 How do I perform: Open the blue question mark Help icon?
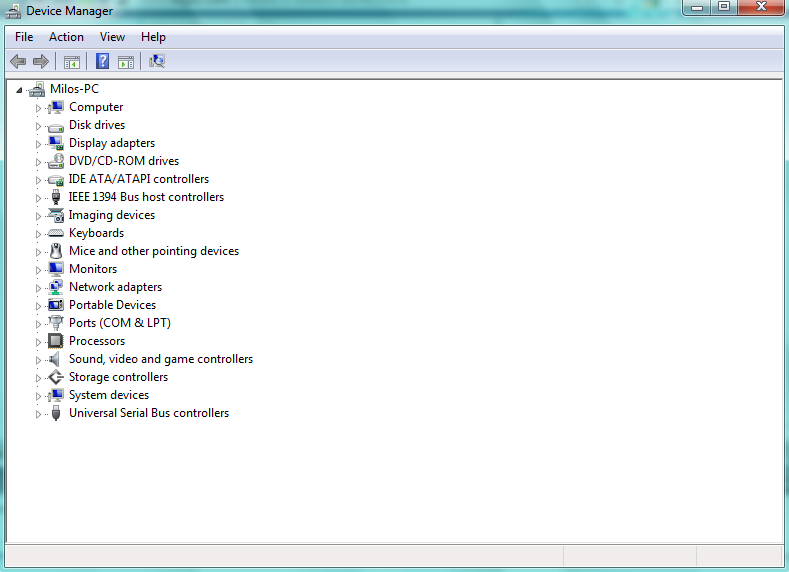pos(103,61)
